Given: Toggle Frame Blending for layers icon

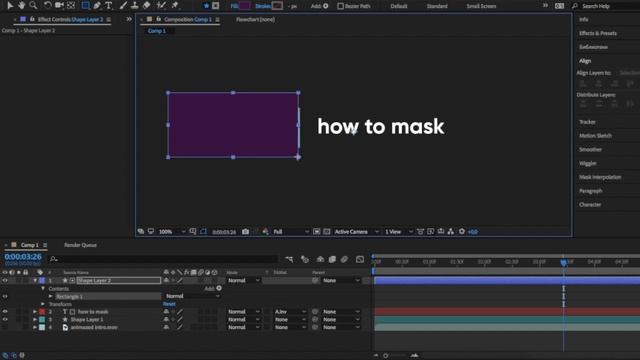Looking at the screenshot, I should (332, 259).
